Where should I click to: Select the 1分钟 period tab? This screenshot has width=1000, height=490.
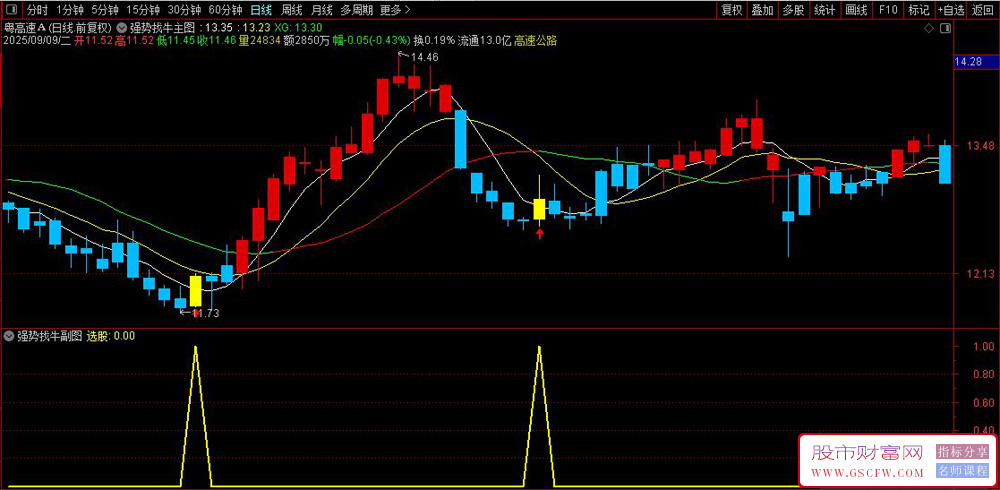[x=70, y=10]
